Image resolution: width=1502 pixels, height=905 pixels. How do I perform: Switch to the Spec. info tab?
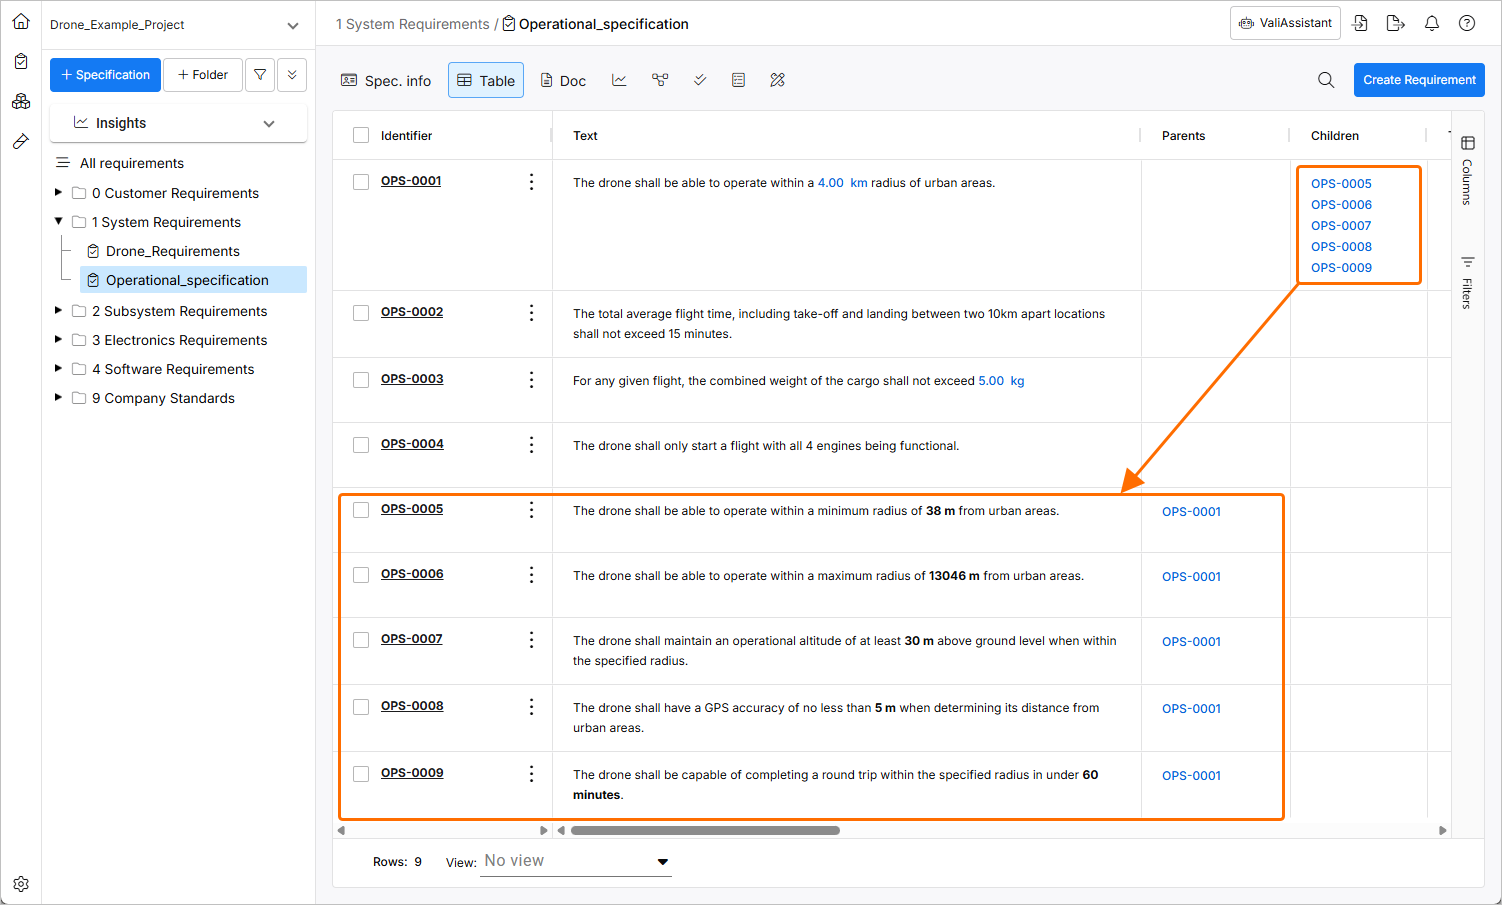[x=386, y=80]
